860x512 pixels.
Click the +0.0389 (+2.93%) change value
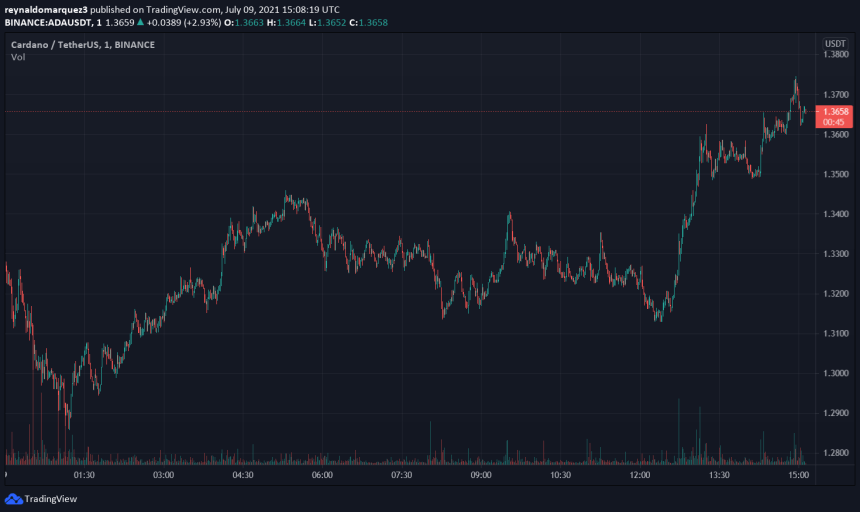point(184,23)
